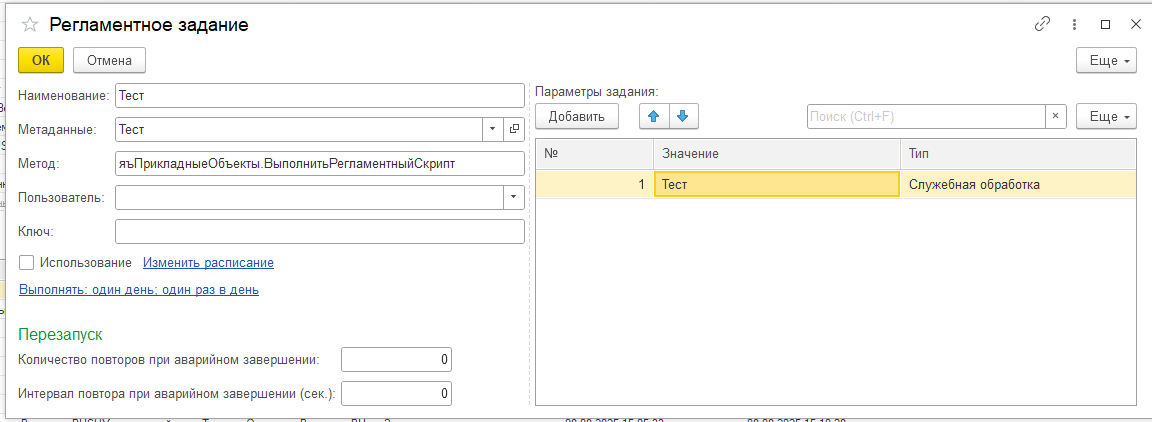The height and width of the screenshot is (422, 1152).
Task: Sort table by Значение column header
Action: click(x=776, y=153)
